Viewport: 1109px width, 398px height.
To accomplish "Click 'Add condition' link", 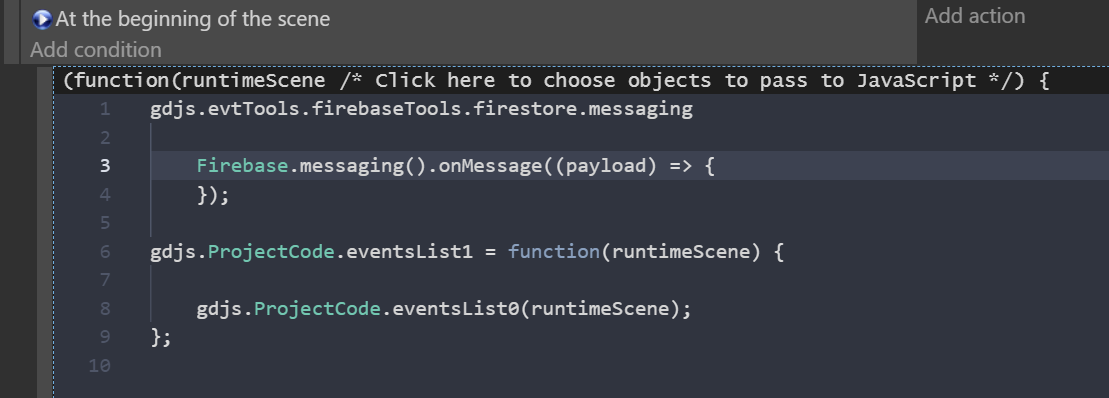I will 95,50.
